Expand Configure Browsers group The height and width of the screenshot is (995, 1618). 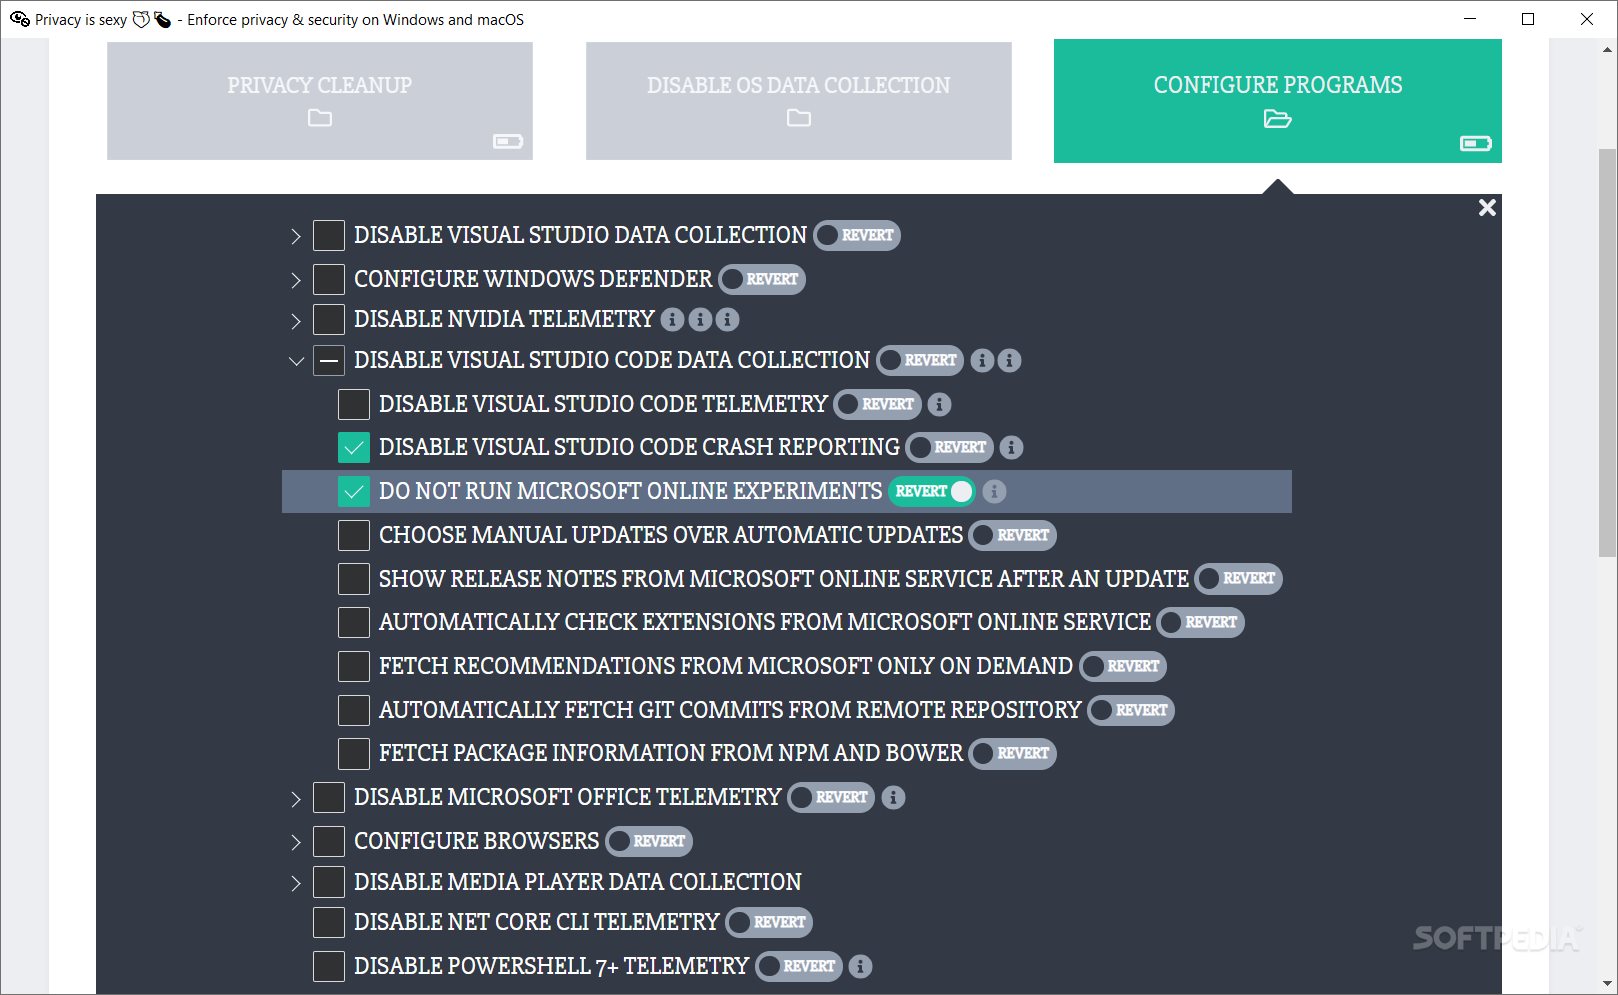tap(296, 842)
